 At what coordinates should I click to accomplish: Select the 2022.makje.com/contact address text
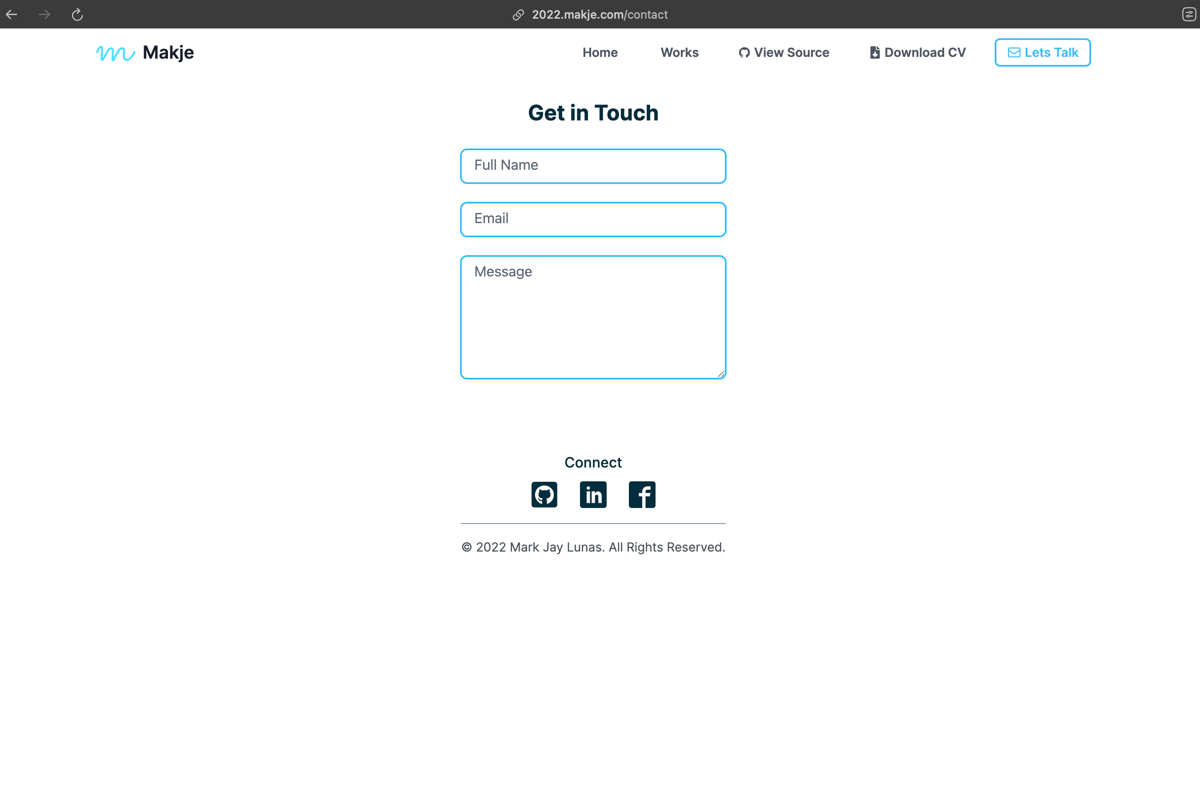tap(600, 15)
